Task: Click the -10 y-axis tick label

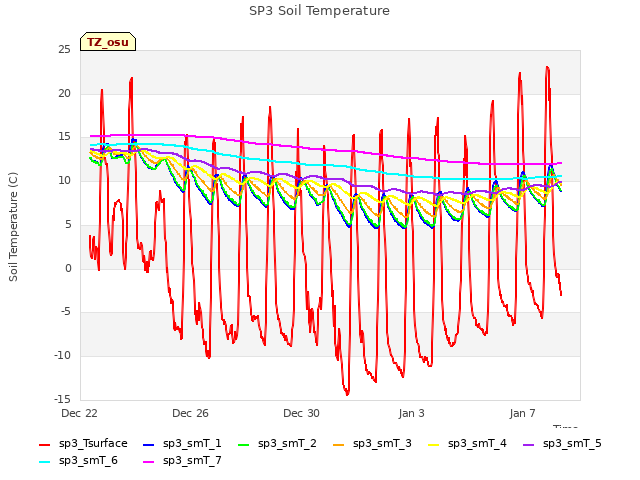Action: 62,356
